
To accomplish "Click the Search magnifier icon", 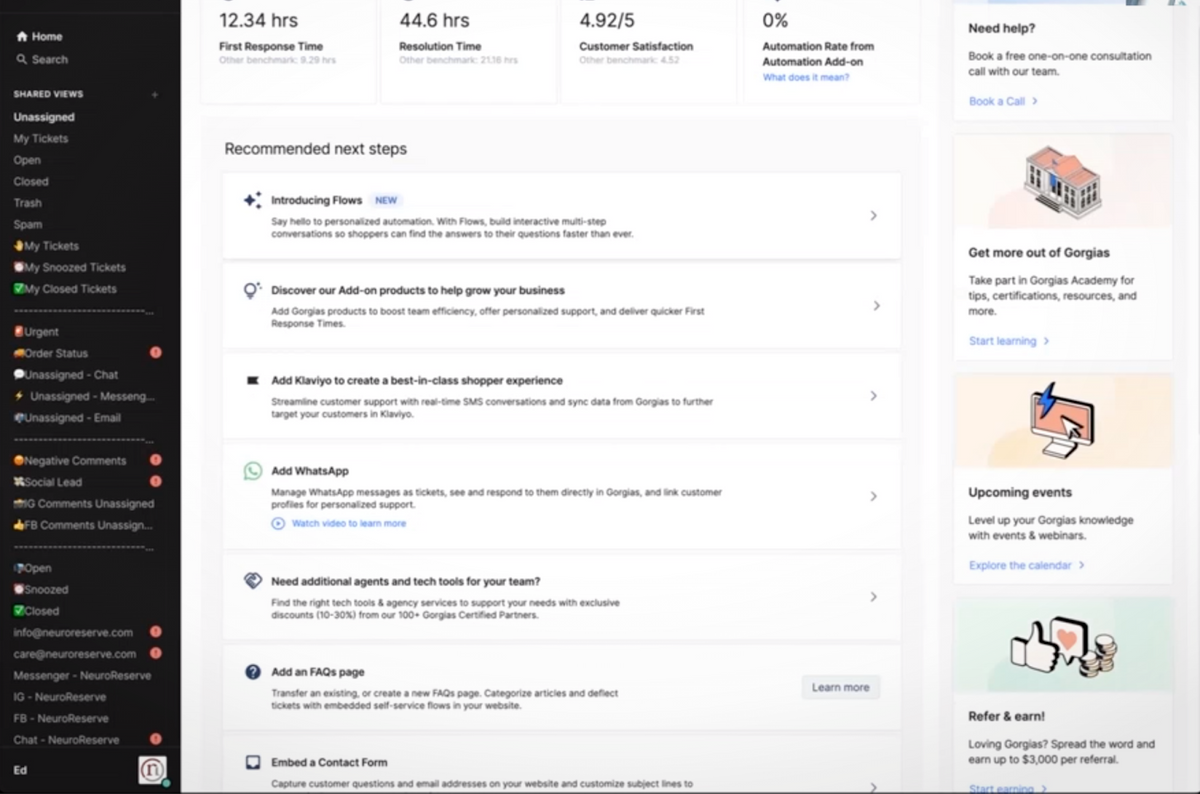I will pos(22,60).
